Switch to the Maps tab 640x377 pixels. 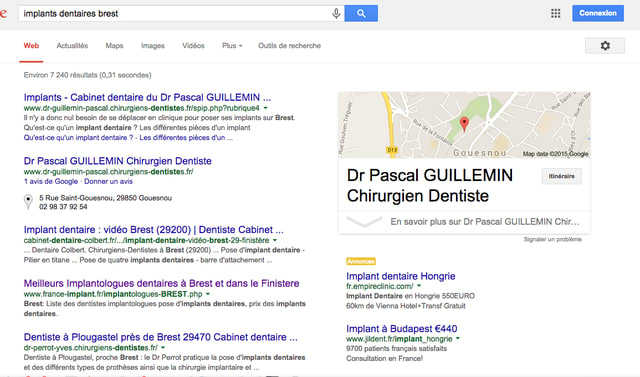pyautogui.click(x=114, y=46)
